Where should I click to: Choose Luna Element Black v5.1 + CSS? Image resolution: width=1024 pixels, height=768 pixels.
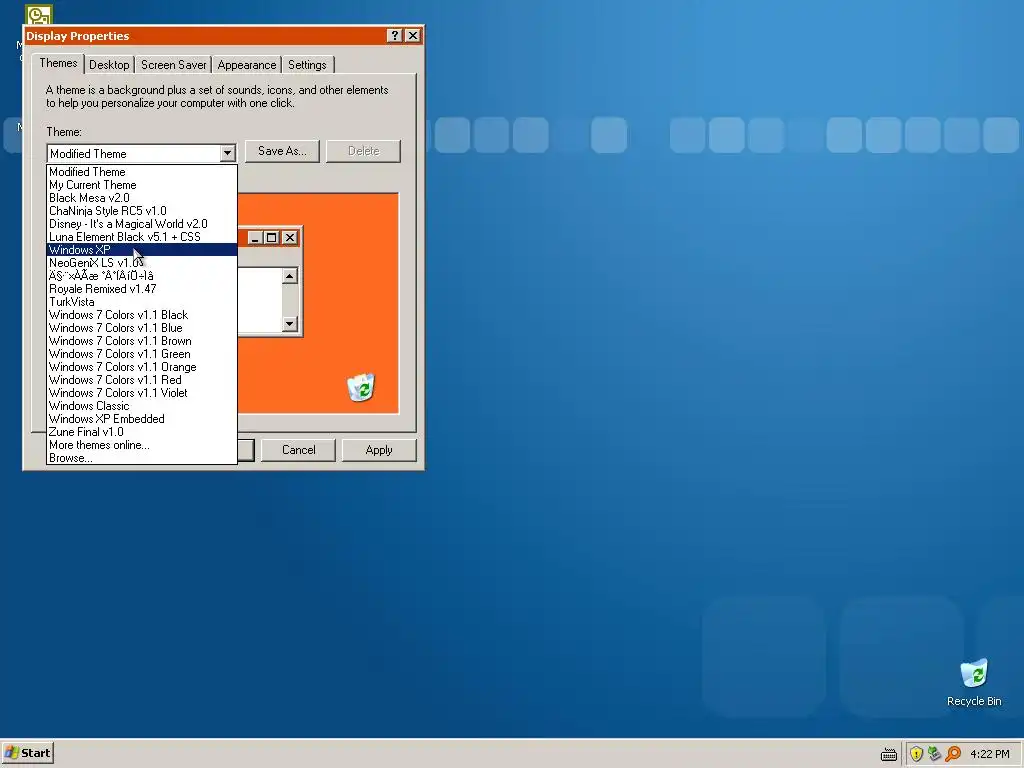point(142,237)
